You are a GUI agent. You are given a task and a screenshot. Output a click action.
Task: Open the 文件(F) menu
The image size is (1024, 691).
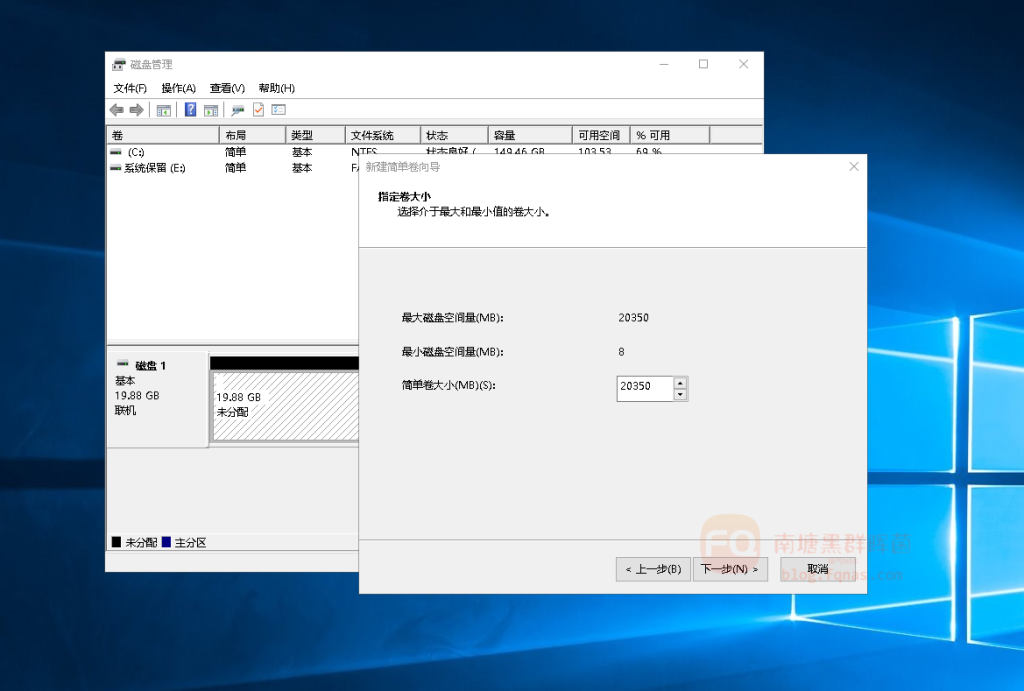130,88
